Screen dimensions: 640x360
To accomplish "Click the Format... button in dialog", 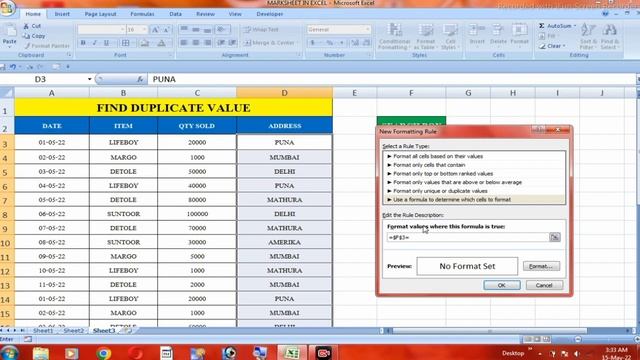I will (x=541, y=266).
